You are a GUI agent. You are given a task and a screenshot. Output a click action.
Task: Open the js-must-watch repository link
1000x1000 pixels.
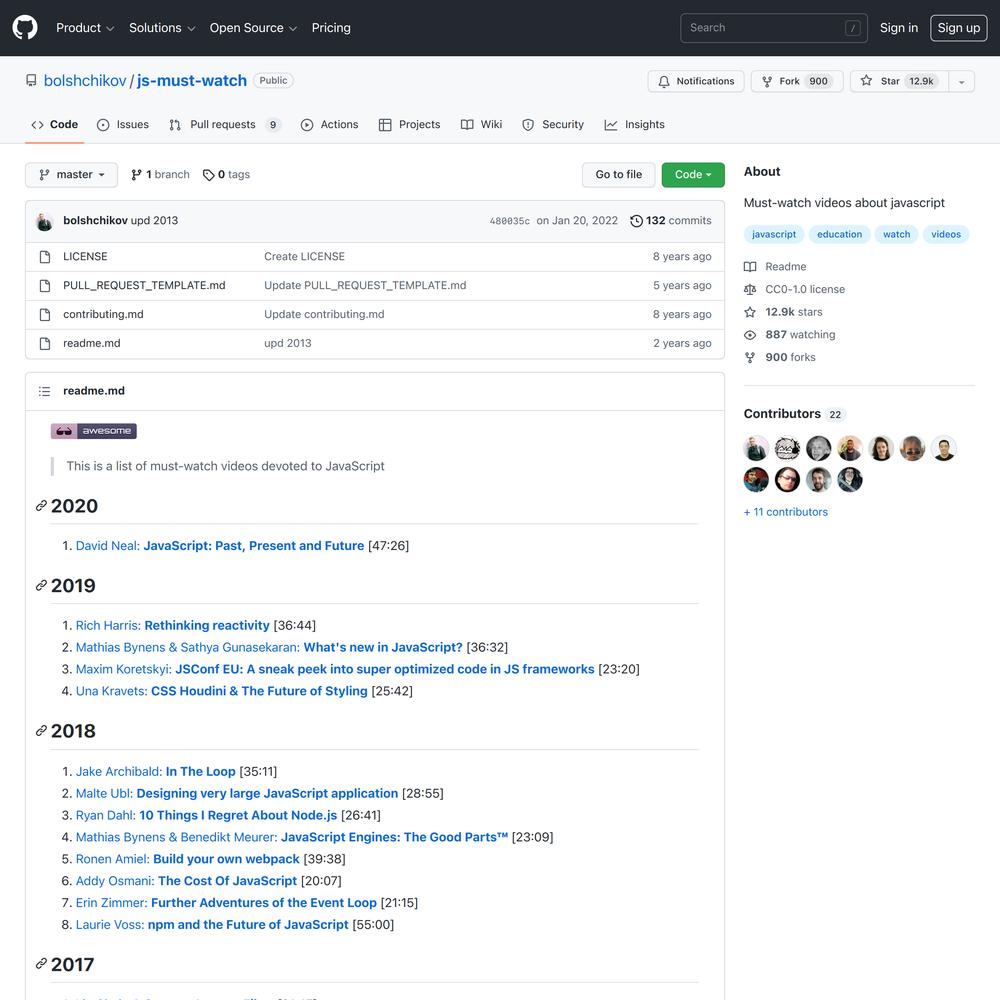(192, 81)
